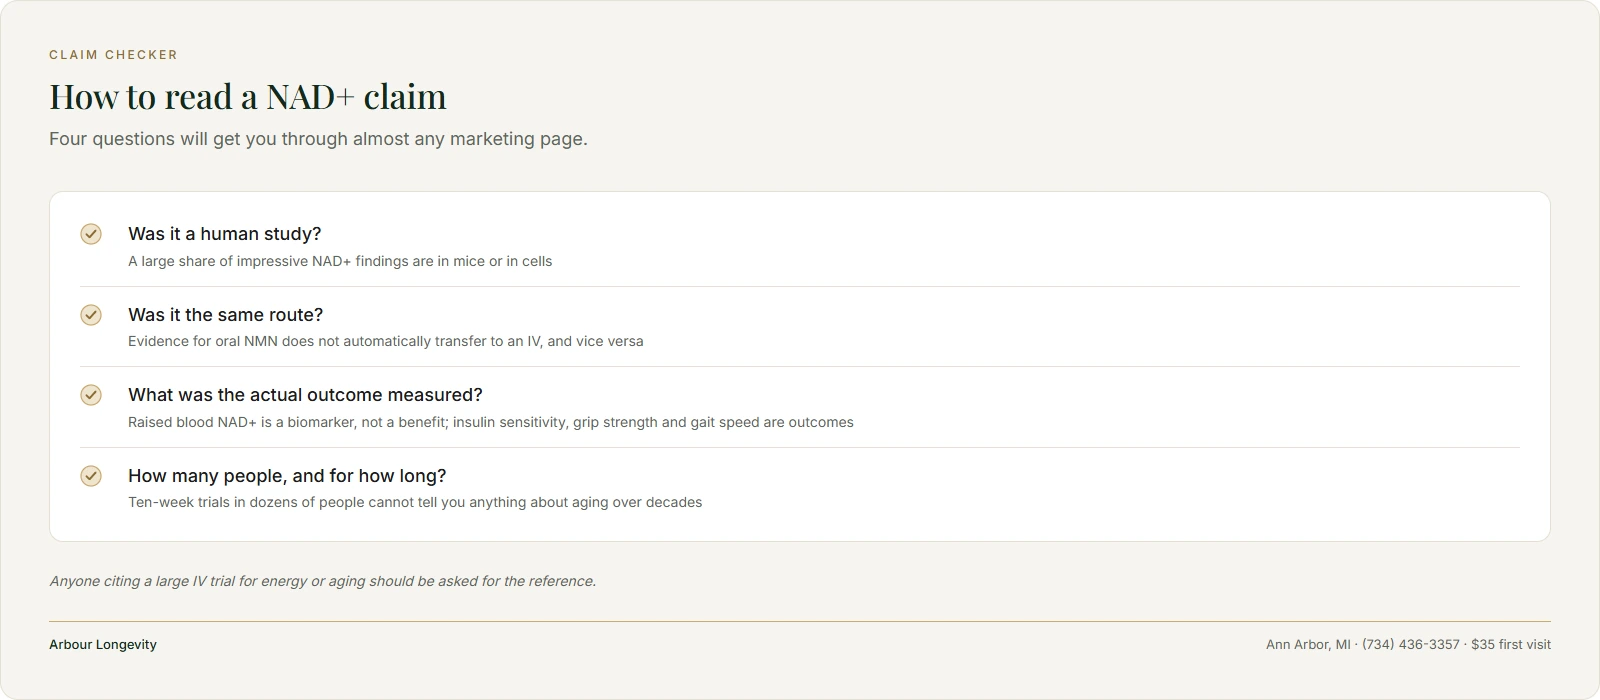Click the check icon beside 'Was it a human study?'
1600x700 pixels.
point(91,234)
